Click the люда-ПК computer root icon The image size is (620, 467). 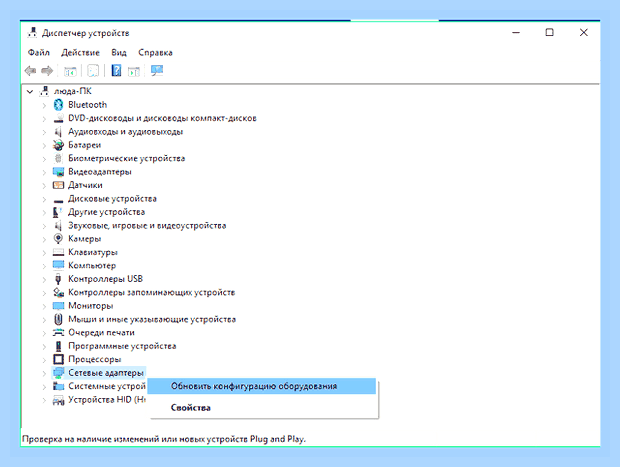[x=45, y=91]
